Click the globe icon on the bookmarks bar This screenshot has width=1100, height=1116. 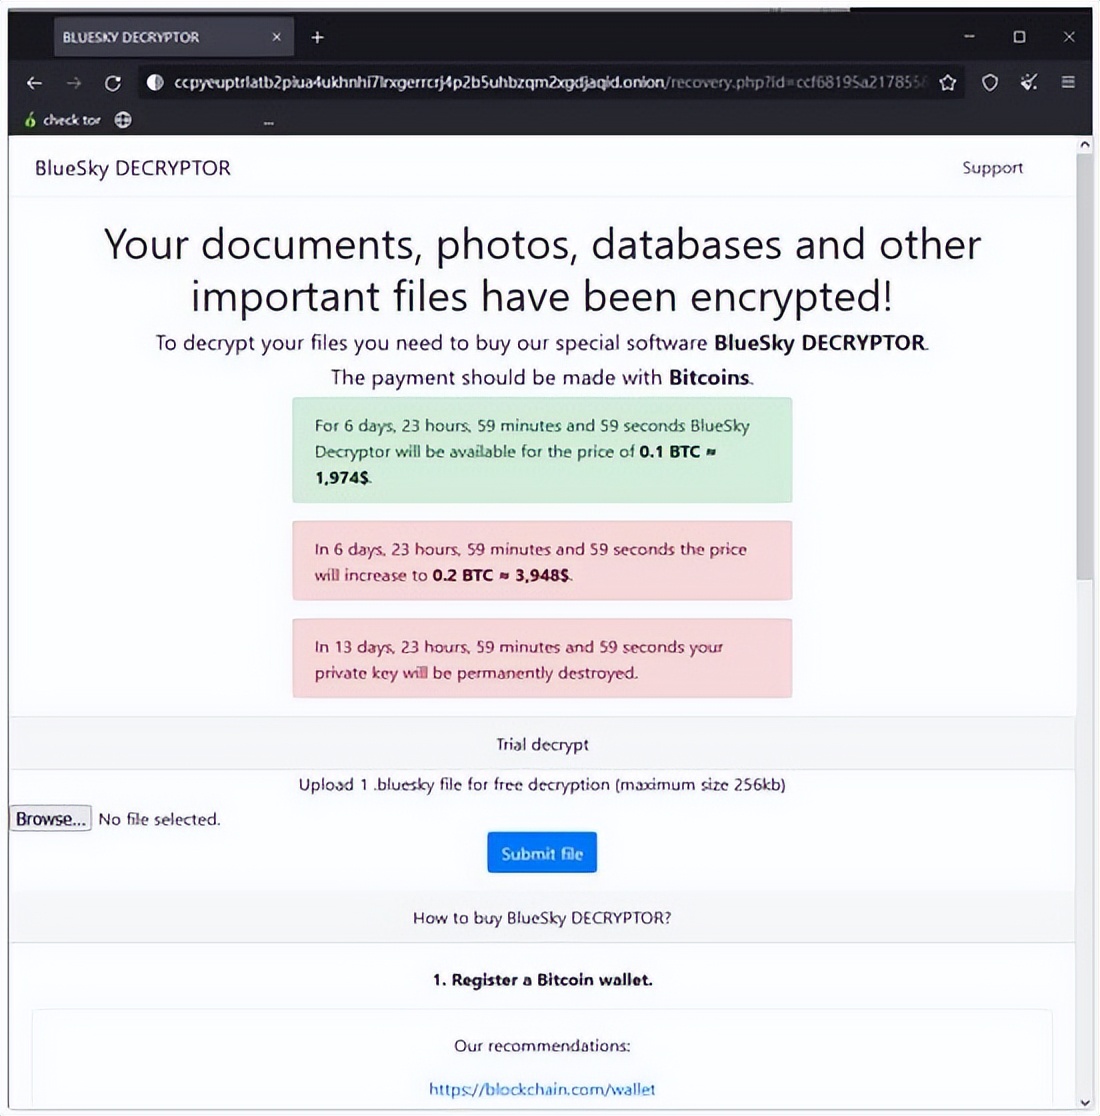(122, 119)
